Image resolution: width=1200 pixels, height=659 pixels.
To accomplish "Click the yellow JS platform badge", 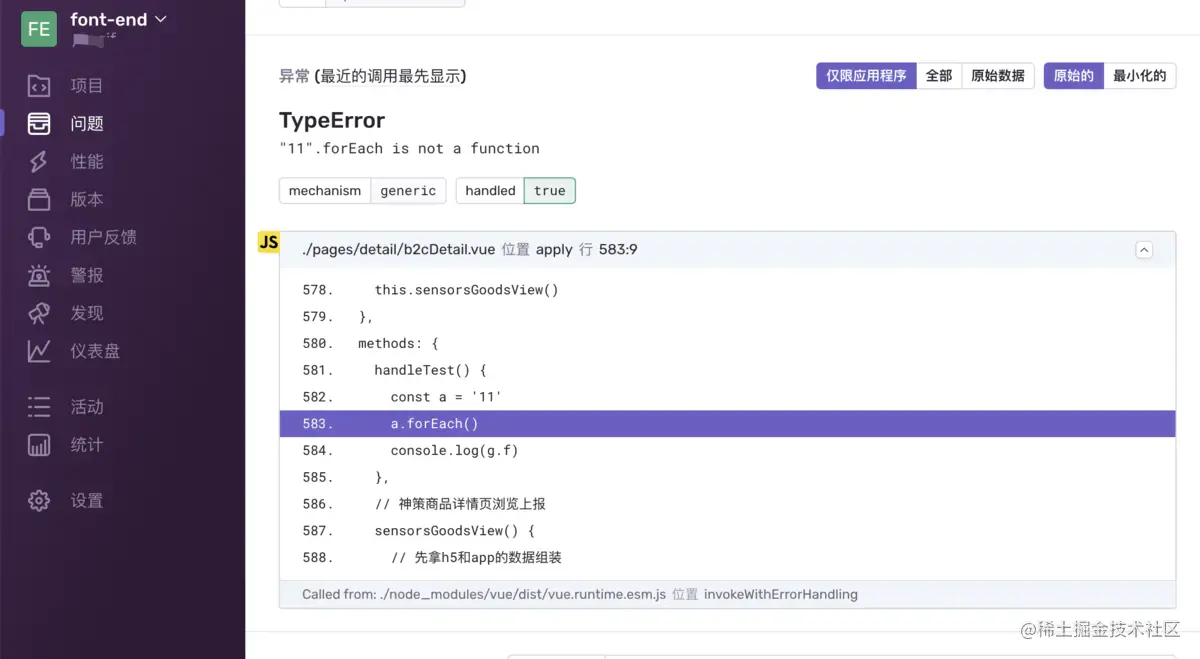I will click(x=269, y=242).
